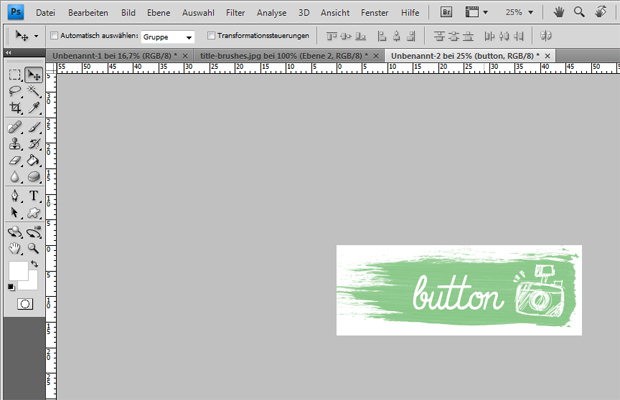Screen dimensions: 620x400
Task: Open the Filter menu
Action: (x=235, y=12)
